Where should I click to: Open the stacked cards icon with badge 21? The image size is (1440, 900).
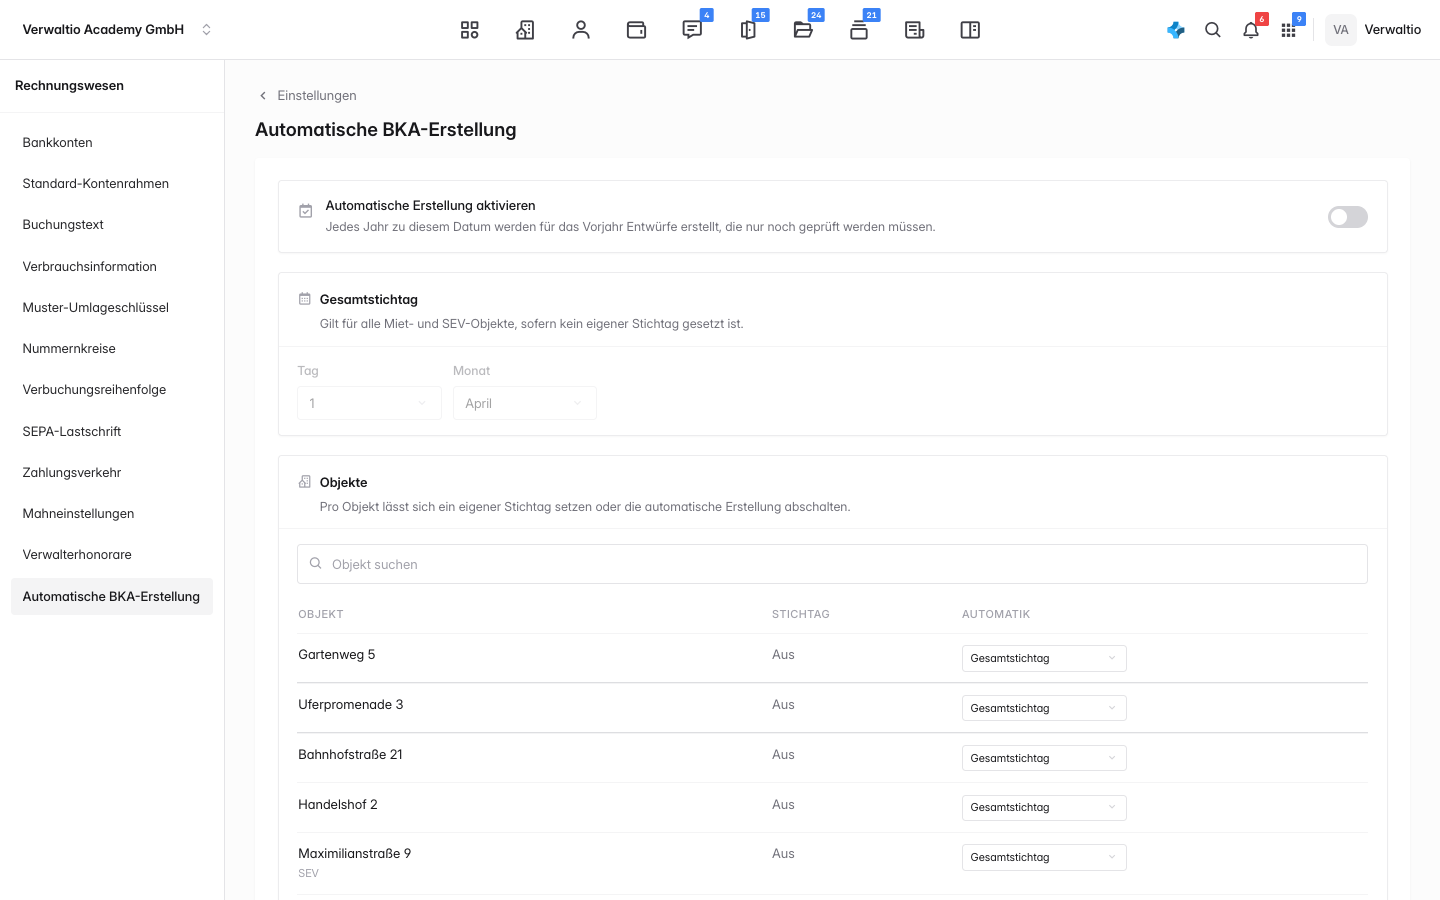[x=859, y=30]
